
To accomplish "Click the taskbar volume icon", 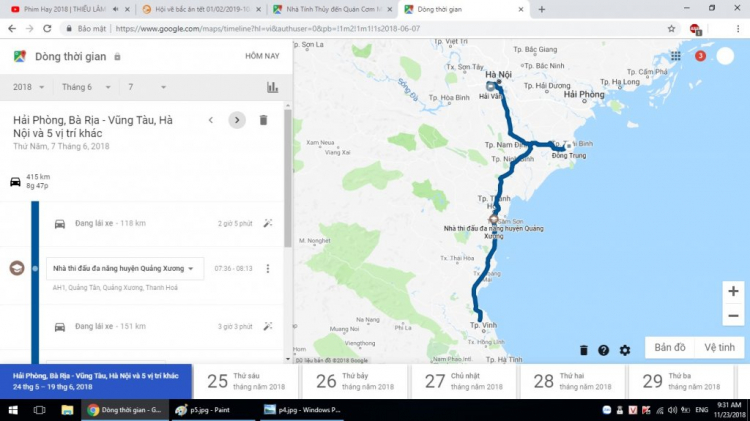I will 672,410.
